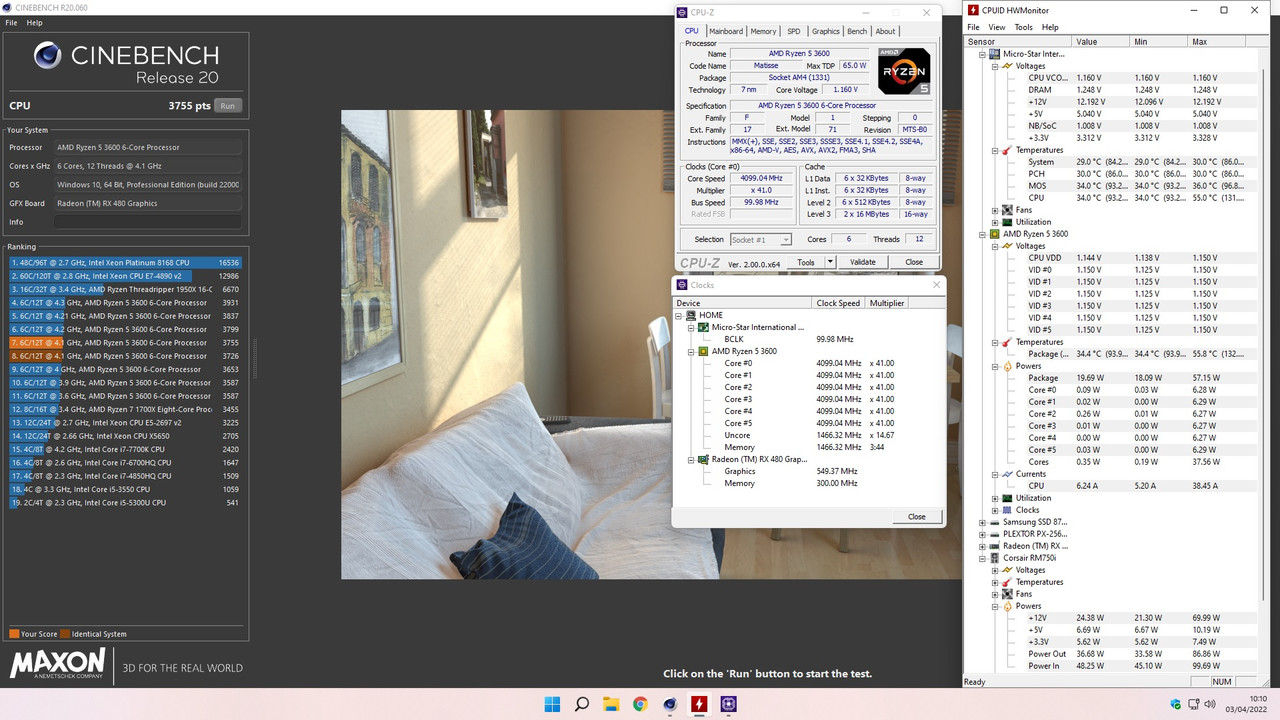Viewport: 1280px width, 720px height.
Task: Open File Explorer from the taskbar
Action: click(x=611, y=704)
